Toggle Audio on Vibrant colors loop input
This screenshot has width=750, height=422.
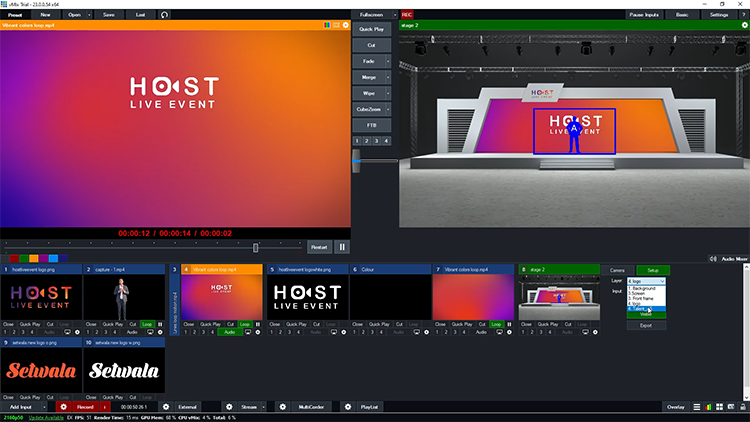pos(228,332)
